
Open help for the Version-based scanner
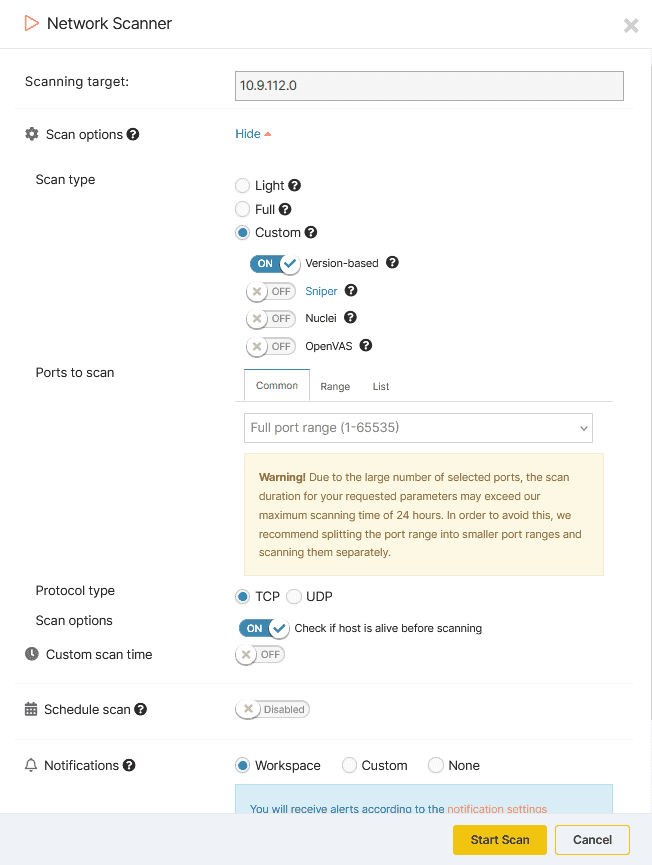coord(391,262)
